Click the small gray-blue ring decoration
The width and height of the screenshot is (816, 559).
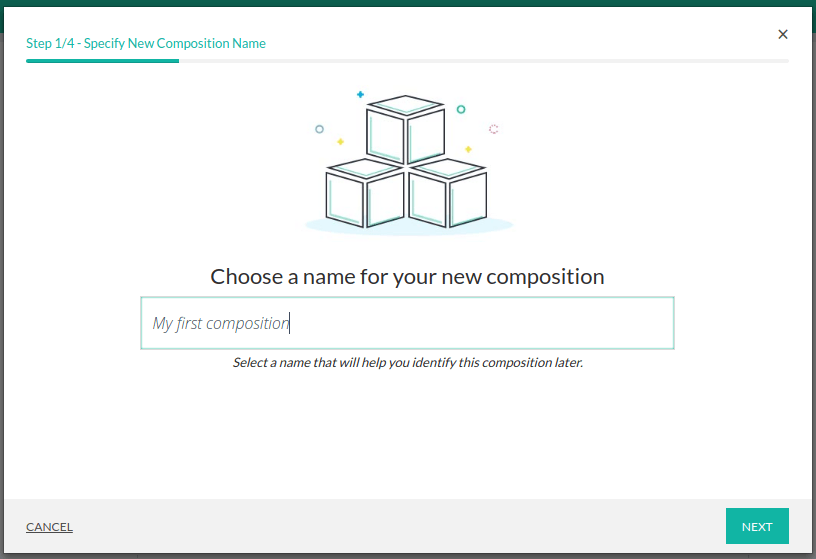click(x=319, y=129)
